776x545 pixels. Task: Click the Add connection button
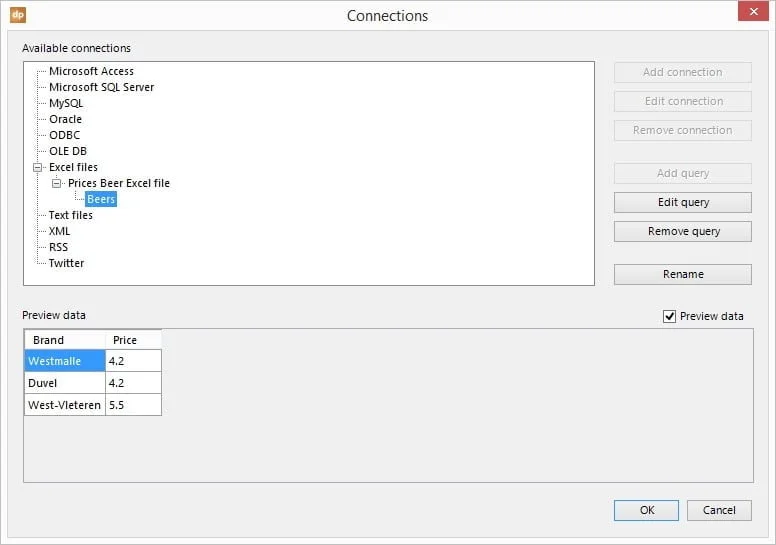click(682, 72)
